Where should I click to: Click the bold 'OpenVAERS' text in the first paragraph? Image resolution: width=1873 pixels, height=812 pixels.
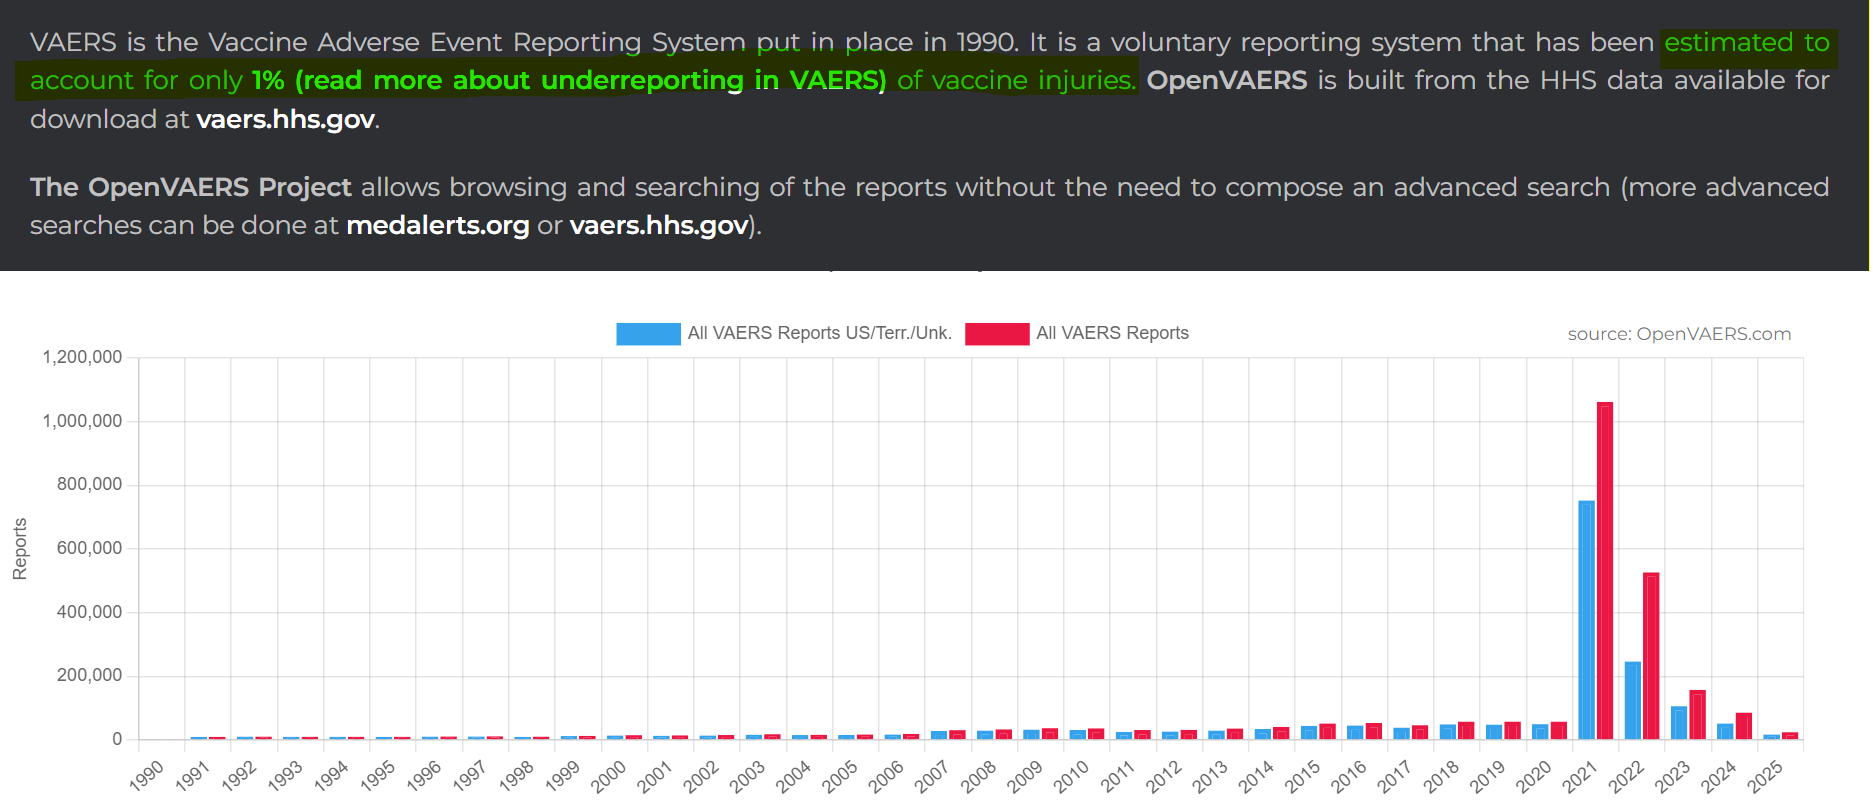tap(1227, 80)
